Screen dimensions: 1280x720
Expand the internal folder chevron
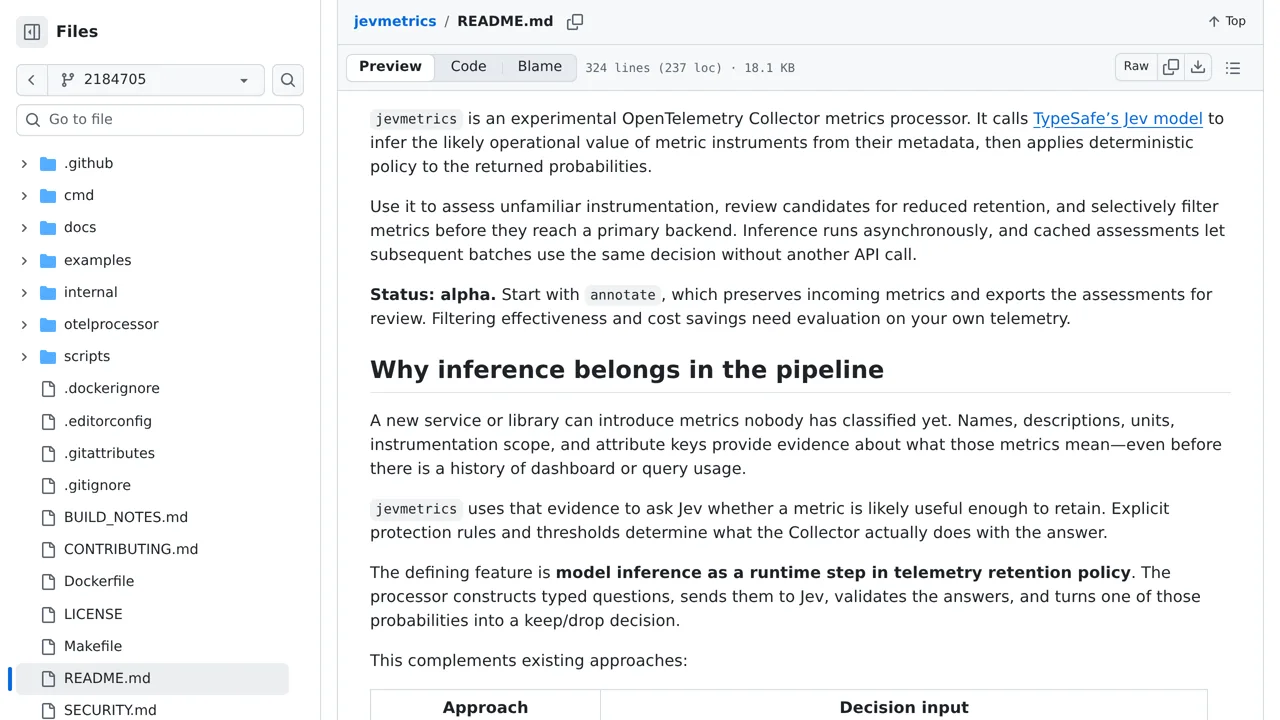coord(24,292)
